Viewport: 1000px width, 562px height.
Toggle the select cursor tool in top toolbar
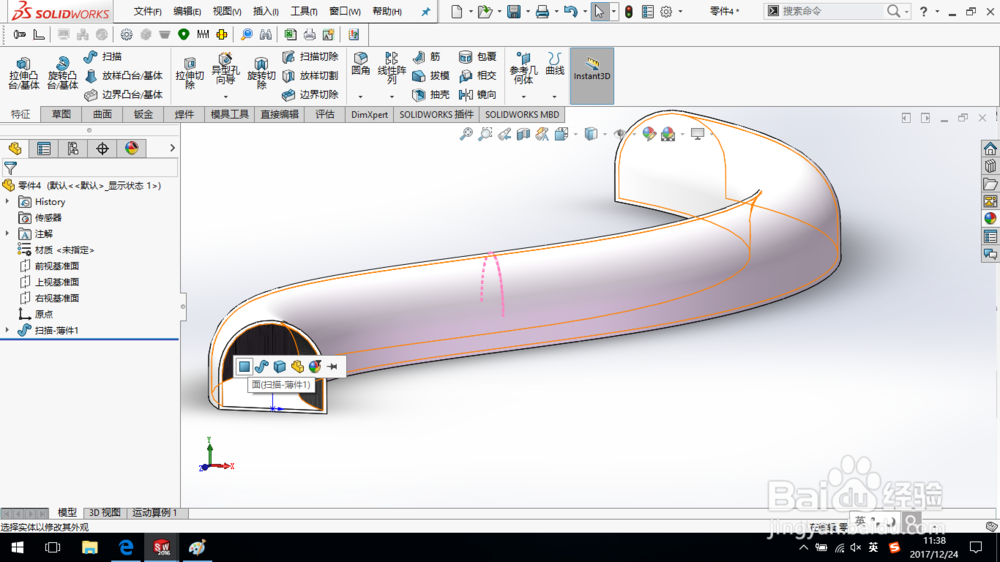(599, 11)
